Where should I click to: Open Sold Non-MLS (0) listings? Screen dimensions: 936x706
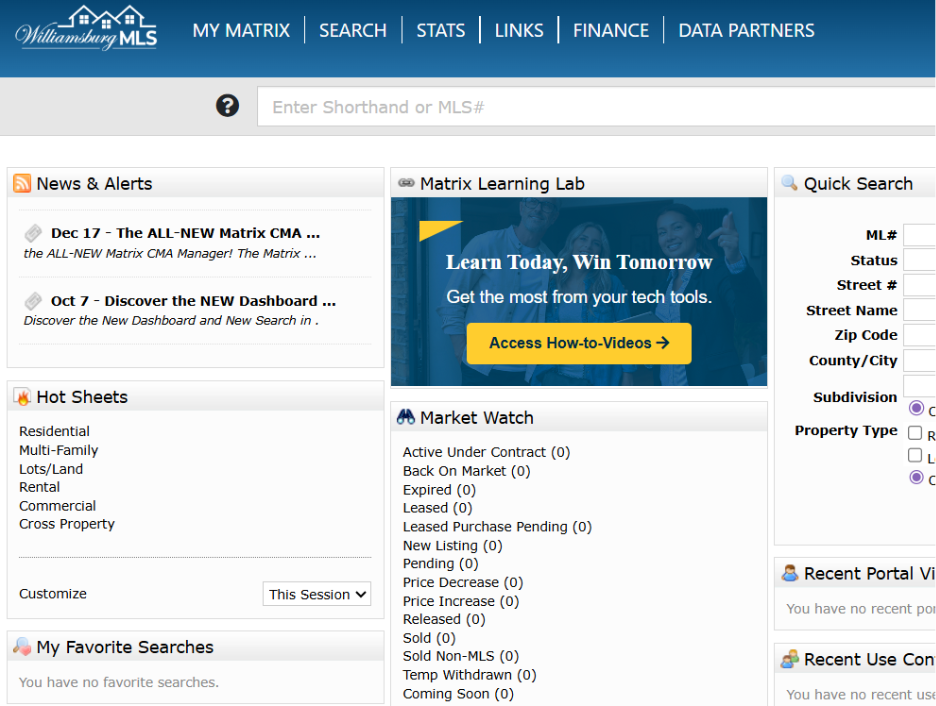461,656
